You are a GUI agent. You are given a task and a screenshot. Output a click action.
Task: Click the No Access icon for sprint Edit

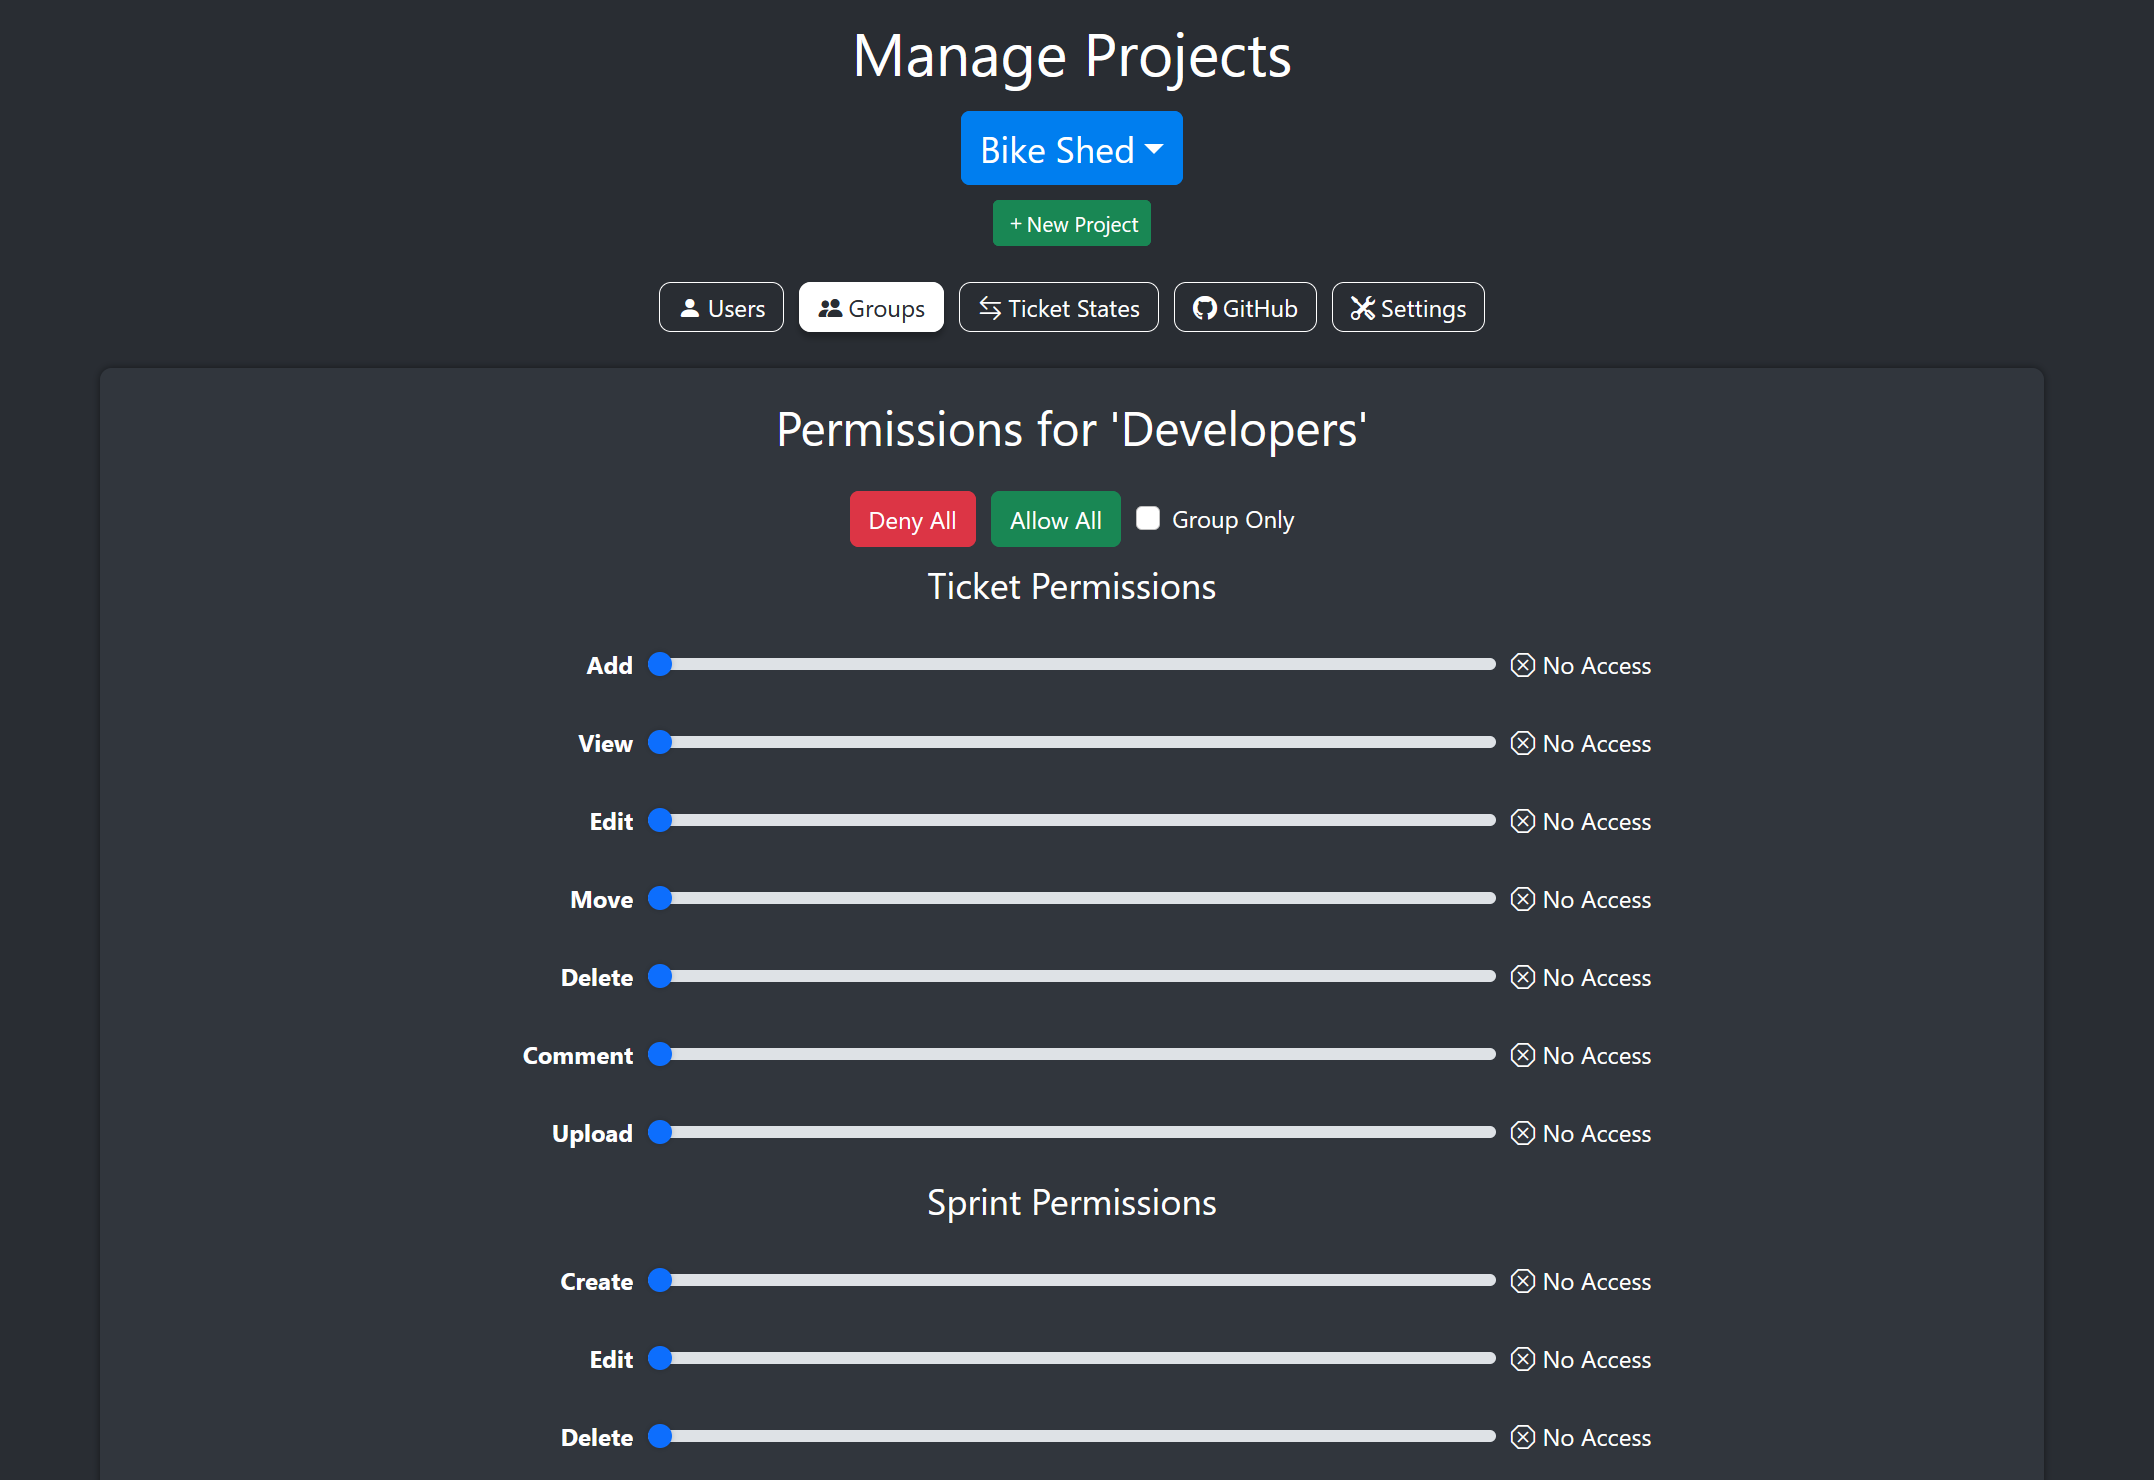tap(1523, 1359)
